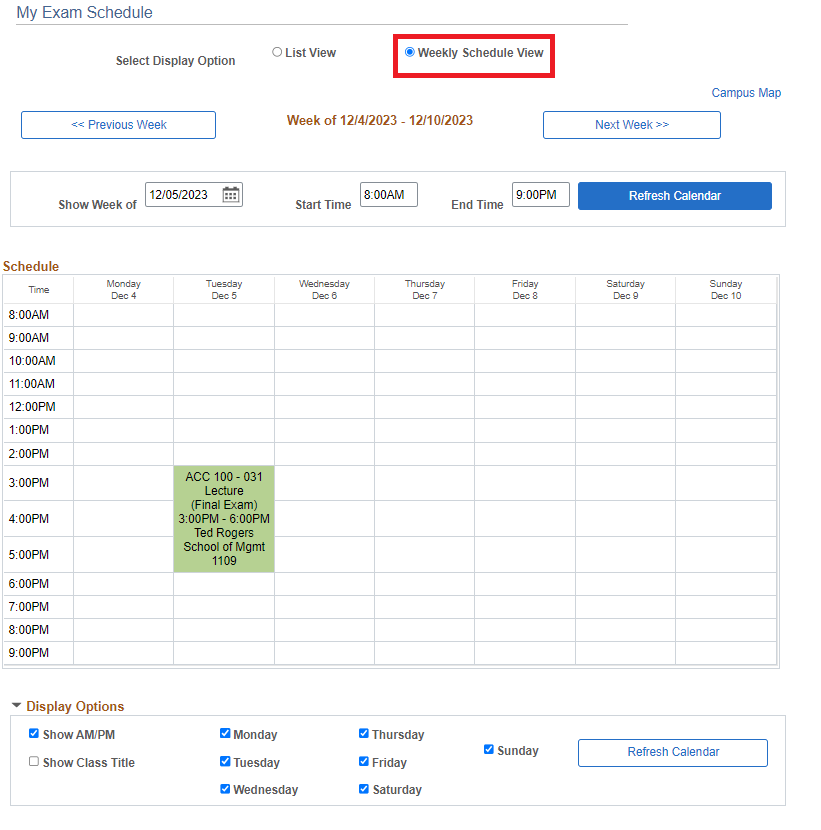Click the blue Refresh Calendar button
The height and width of the screenshot is (830, 821).
674,196
